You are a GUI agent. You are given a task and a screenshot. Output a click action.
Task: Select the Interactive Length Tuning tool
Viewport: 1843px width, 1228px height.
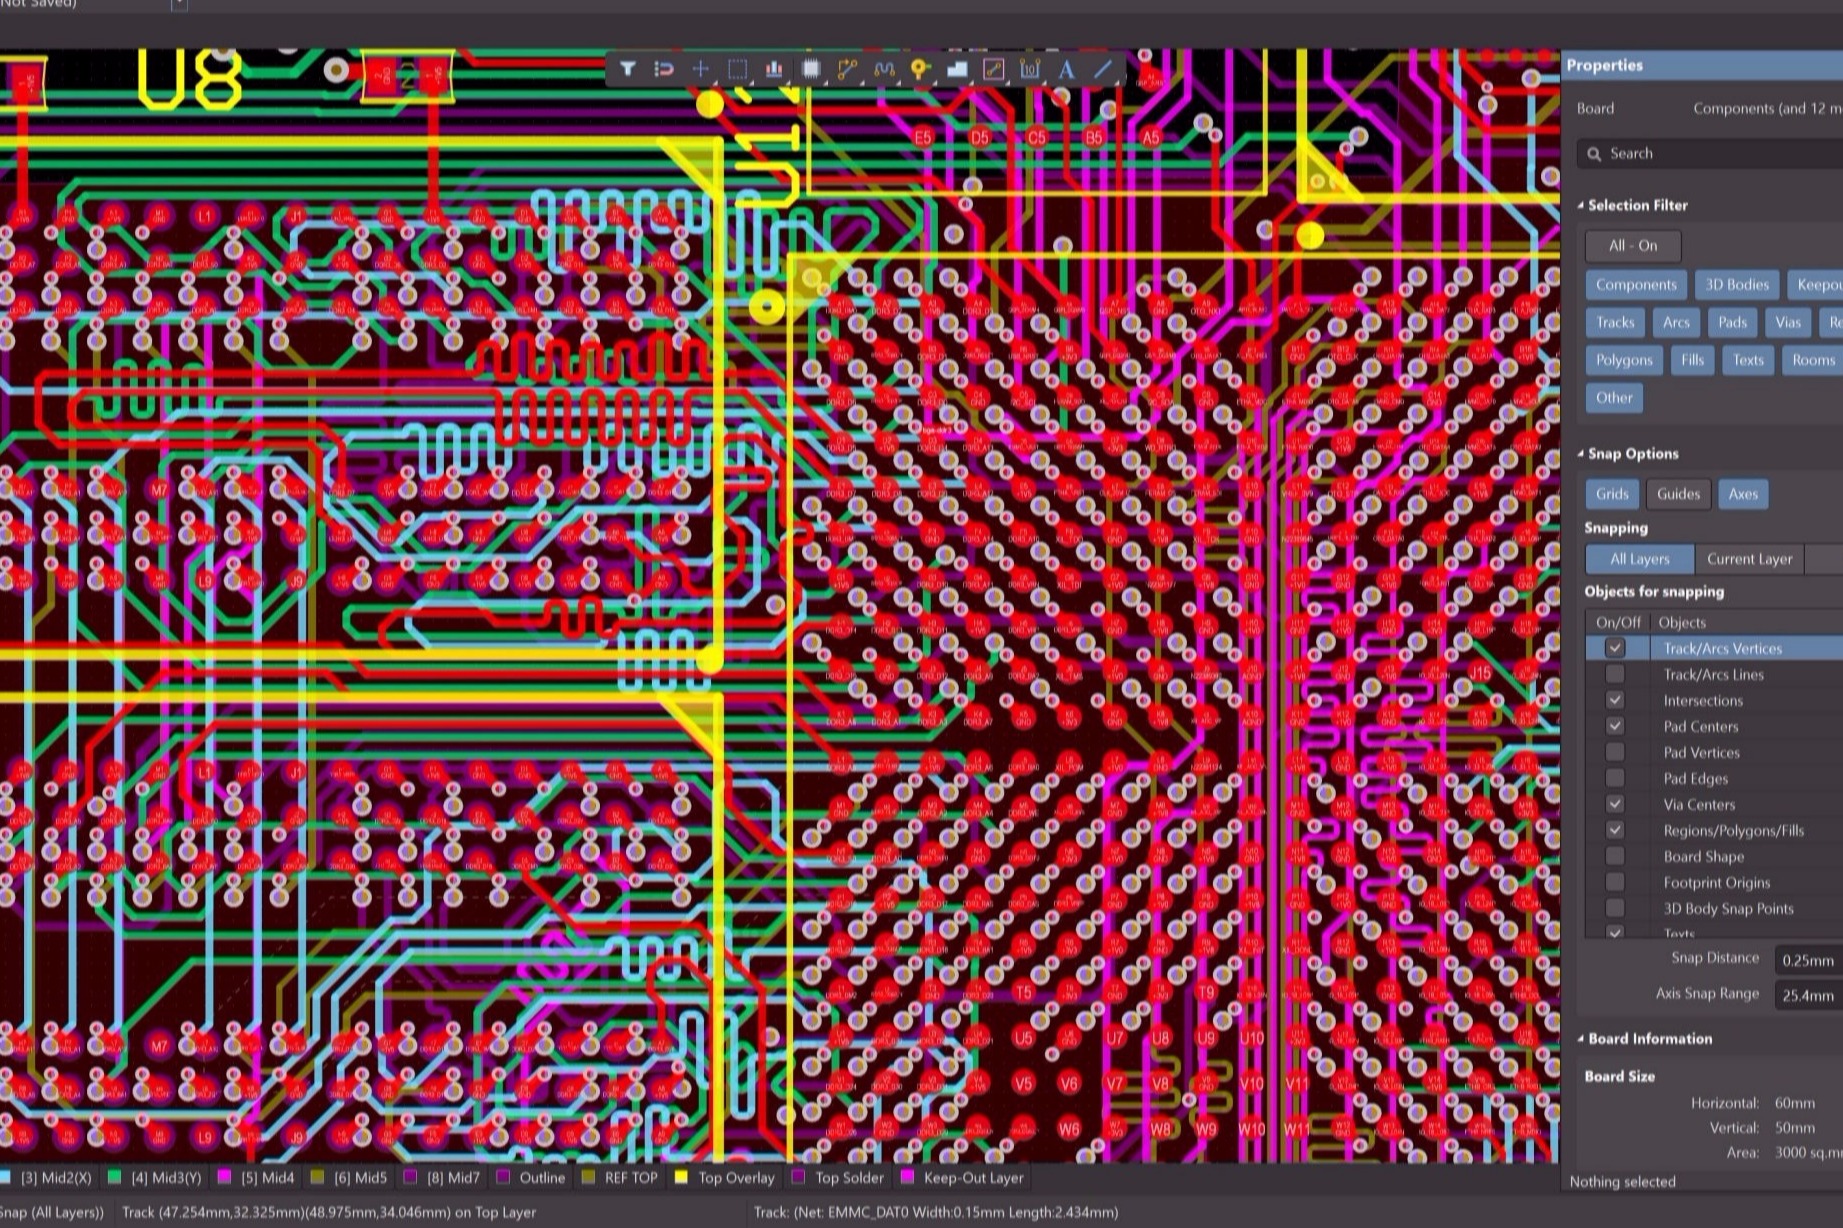click(x=884, y=69)
